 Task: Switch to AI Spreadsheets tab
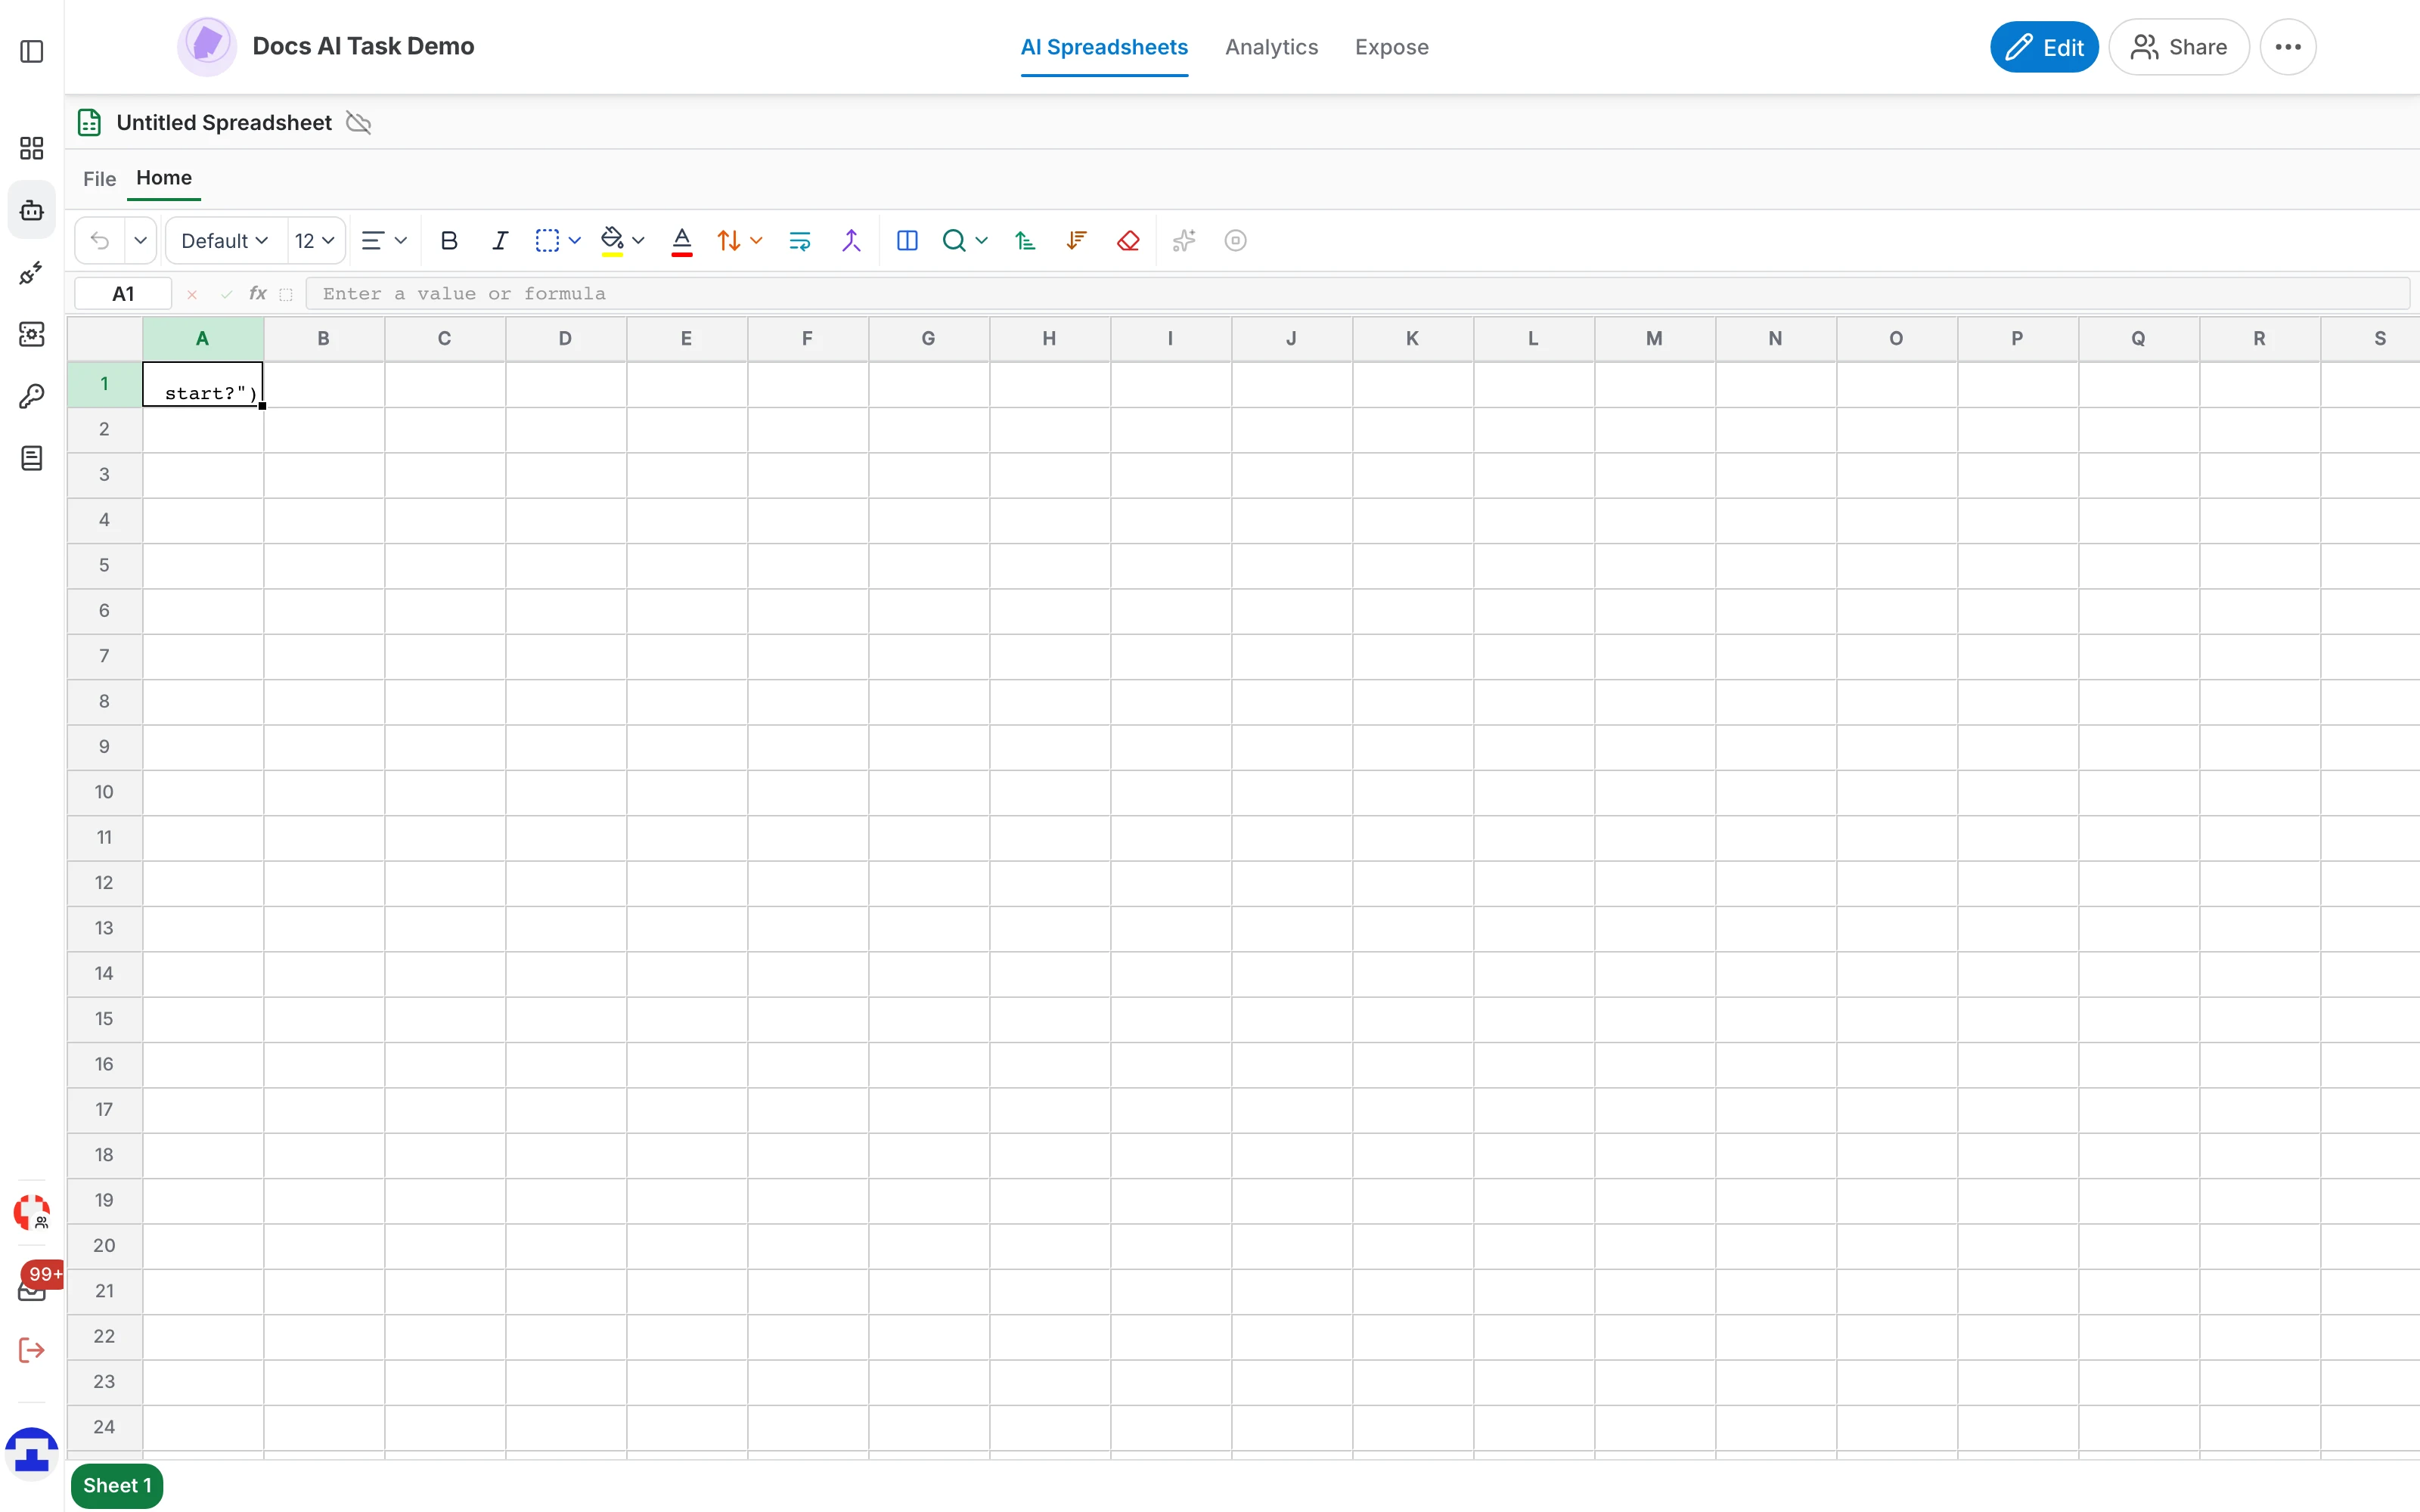(1104, 47)
